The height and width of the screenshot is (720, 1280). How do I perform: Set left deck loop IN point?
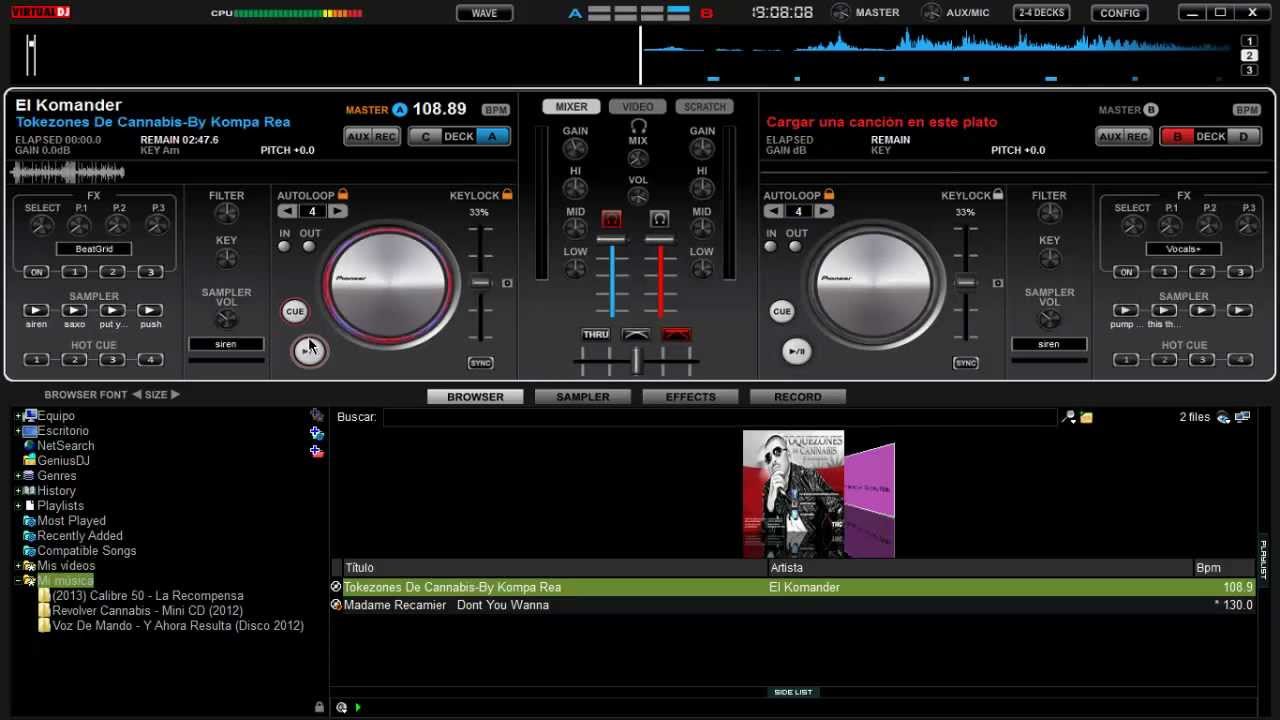tap(285, 246)
